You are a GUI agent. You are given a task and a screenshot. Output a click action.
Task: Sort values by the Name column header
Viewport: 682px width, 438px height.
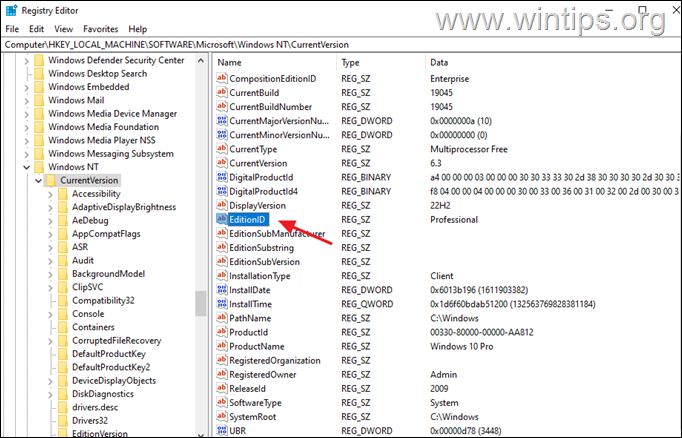tap(275, 62)
